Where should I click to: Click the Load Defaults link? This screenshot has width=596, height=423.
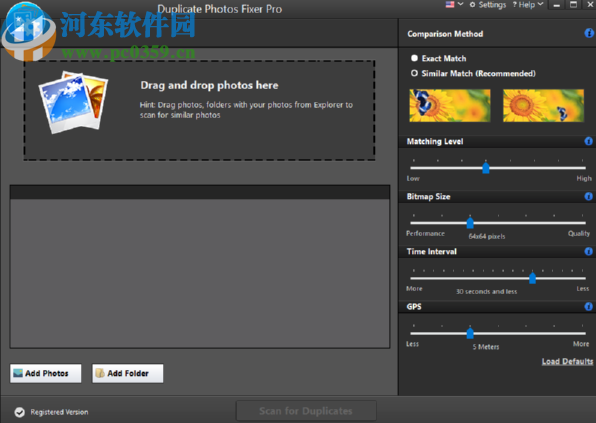(x=567, y=361)
